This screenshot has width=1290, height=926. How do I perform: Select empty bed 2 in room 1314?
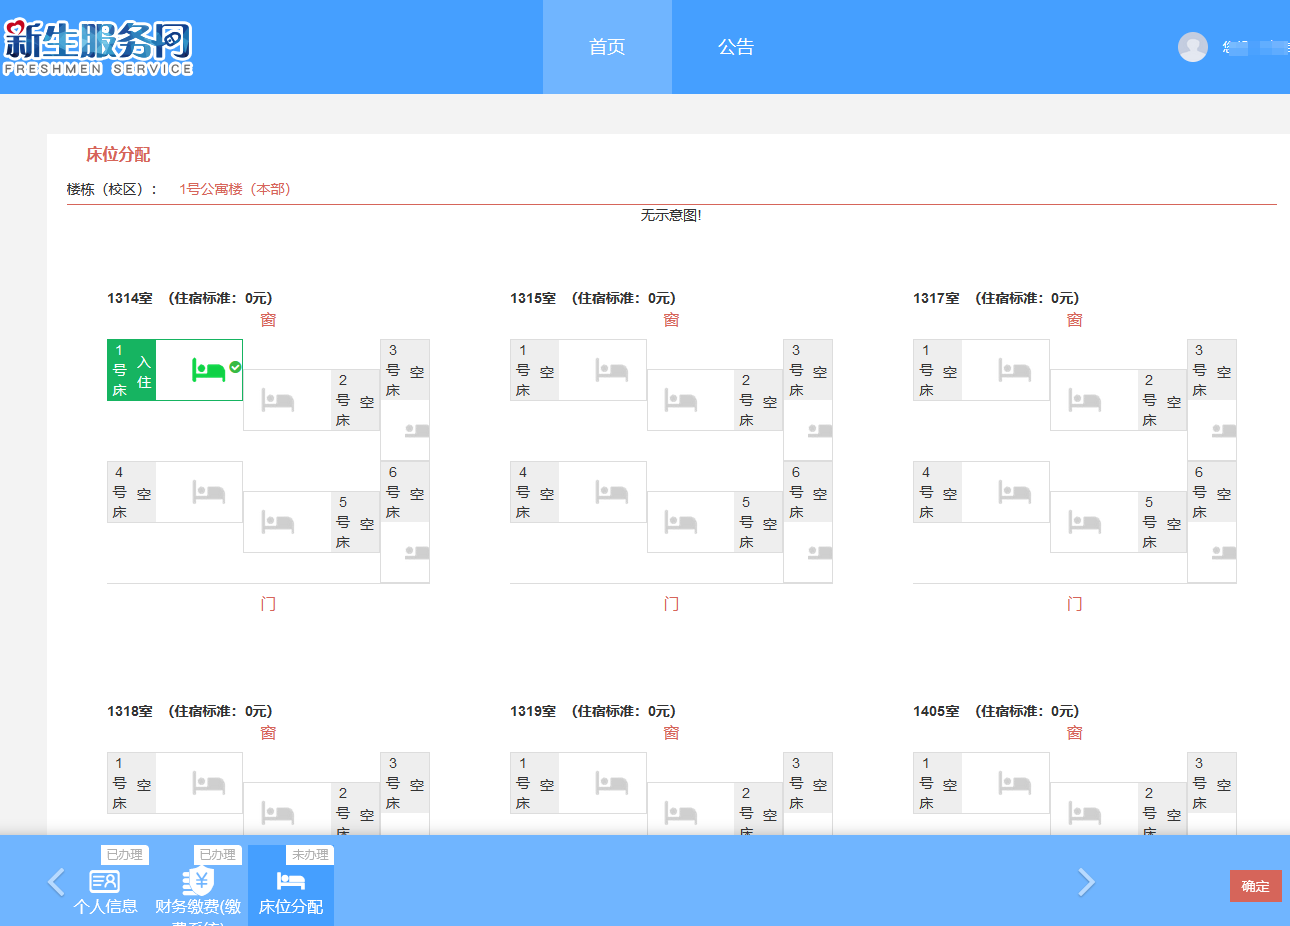pyautogui.click(x=278, y=401)
